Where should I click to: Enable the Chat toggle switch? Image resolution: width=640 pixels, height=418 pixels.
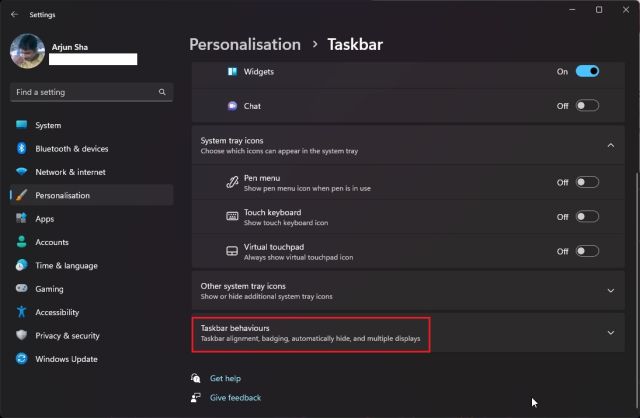pos(587,106)
